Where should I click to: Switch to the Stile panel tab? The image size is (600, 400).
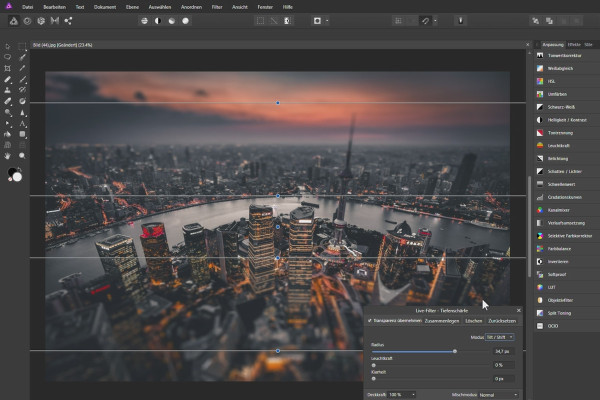[x=589, y=44]
